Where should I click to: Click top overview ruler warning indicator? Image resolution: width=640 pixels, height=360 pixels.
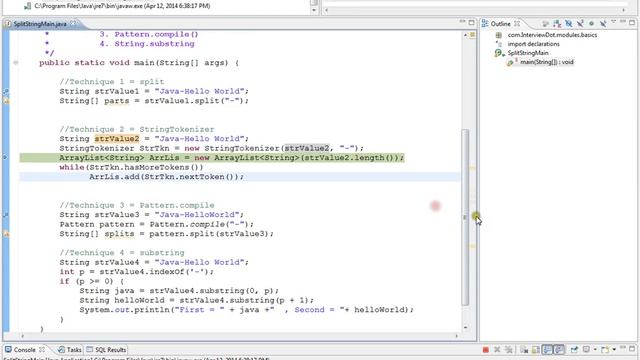click(473, 35)
